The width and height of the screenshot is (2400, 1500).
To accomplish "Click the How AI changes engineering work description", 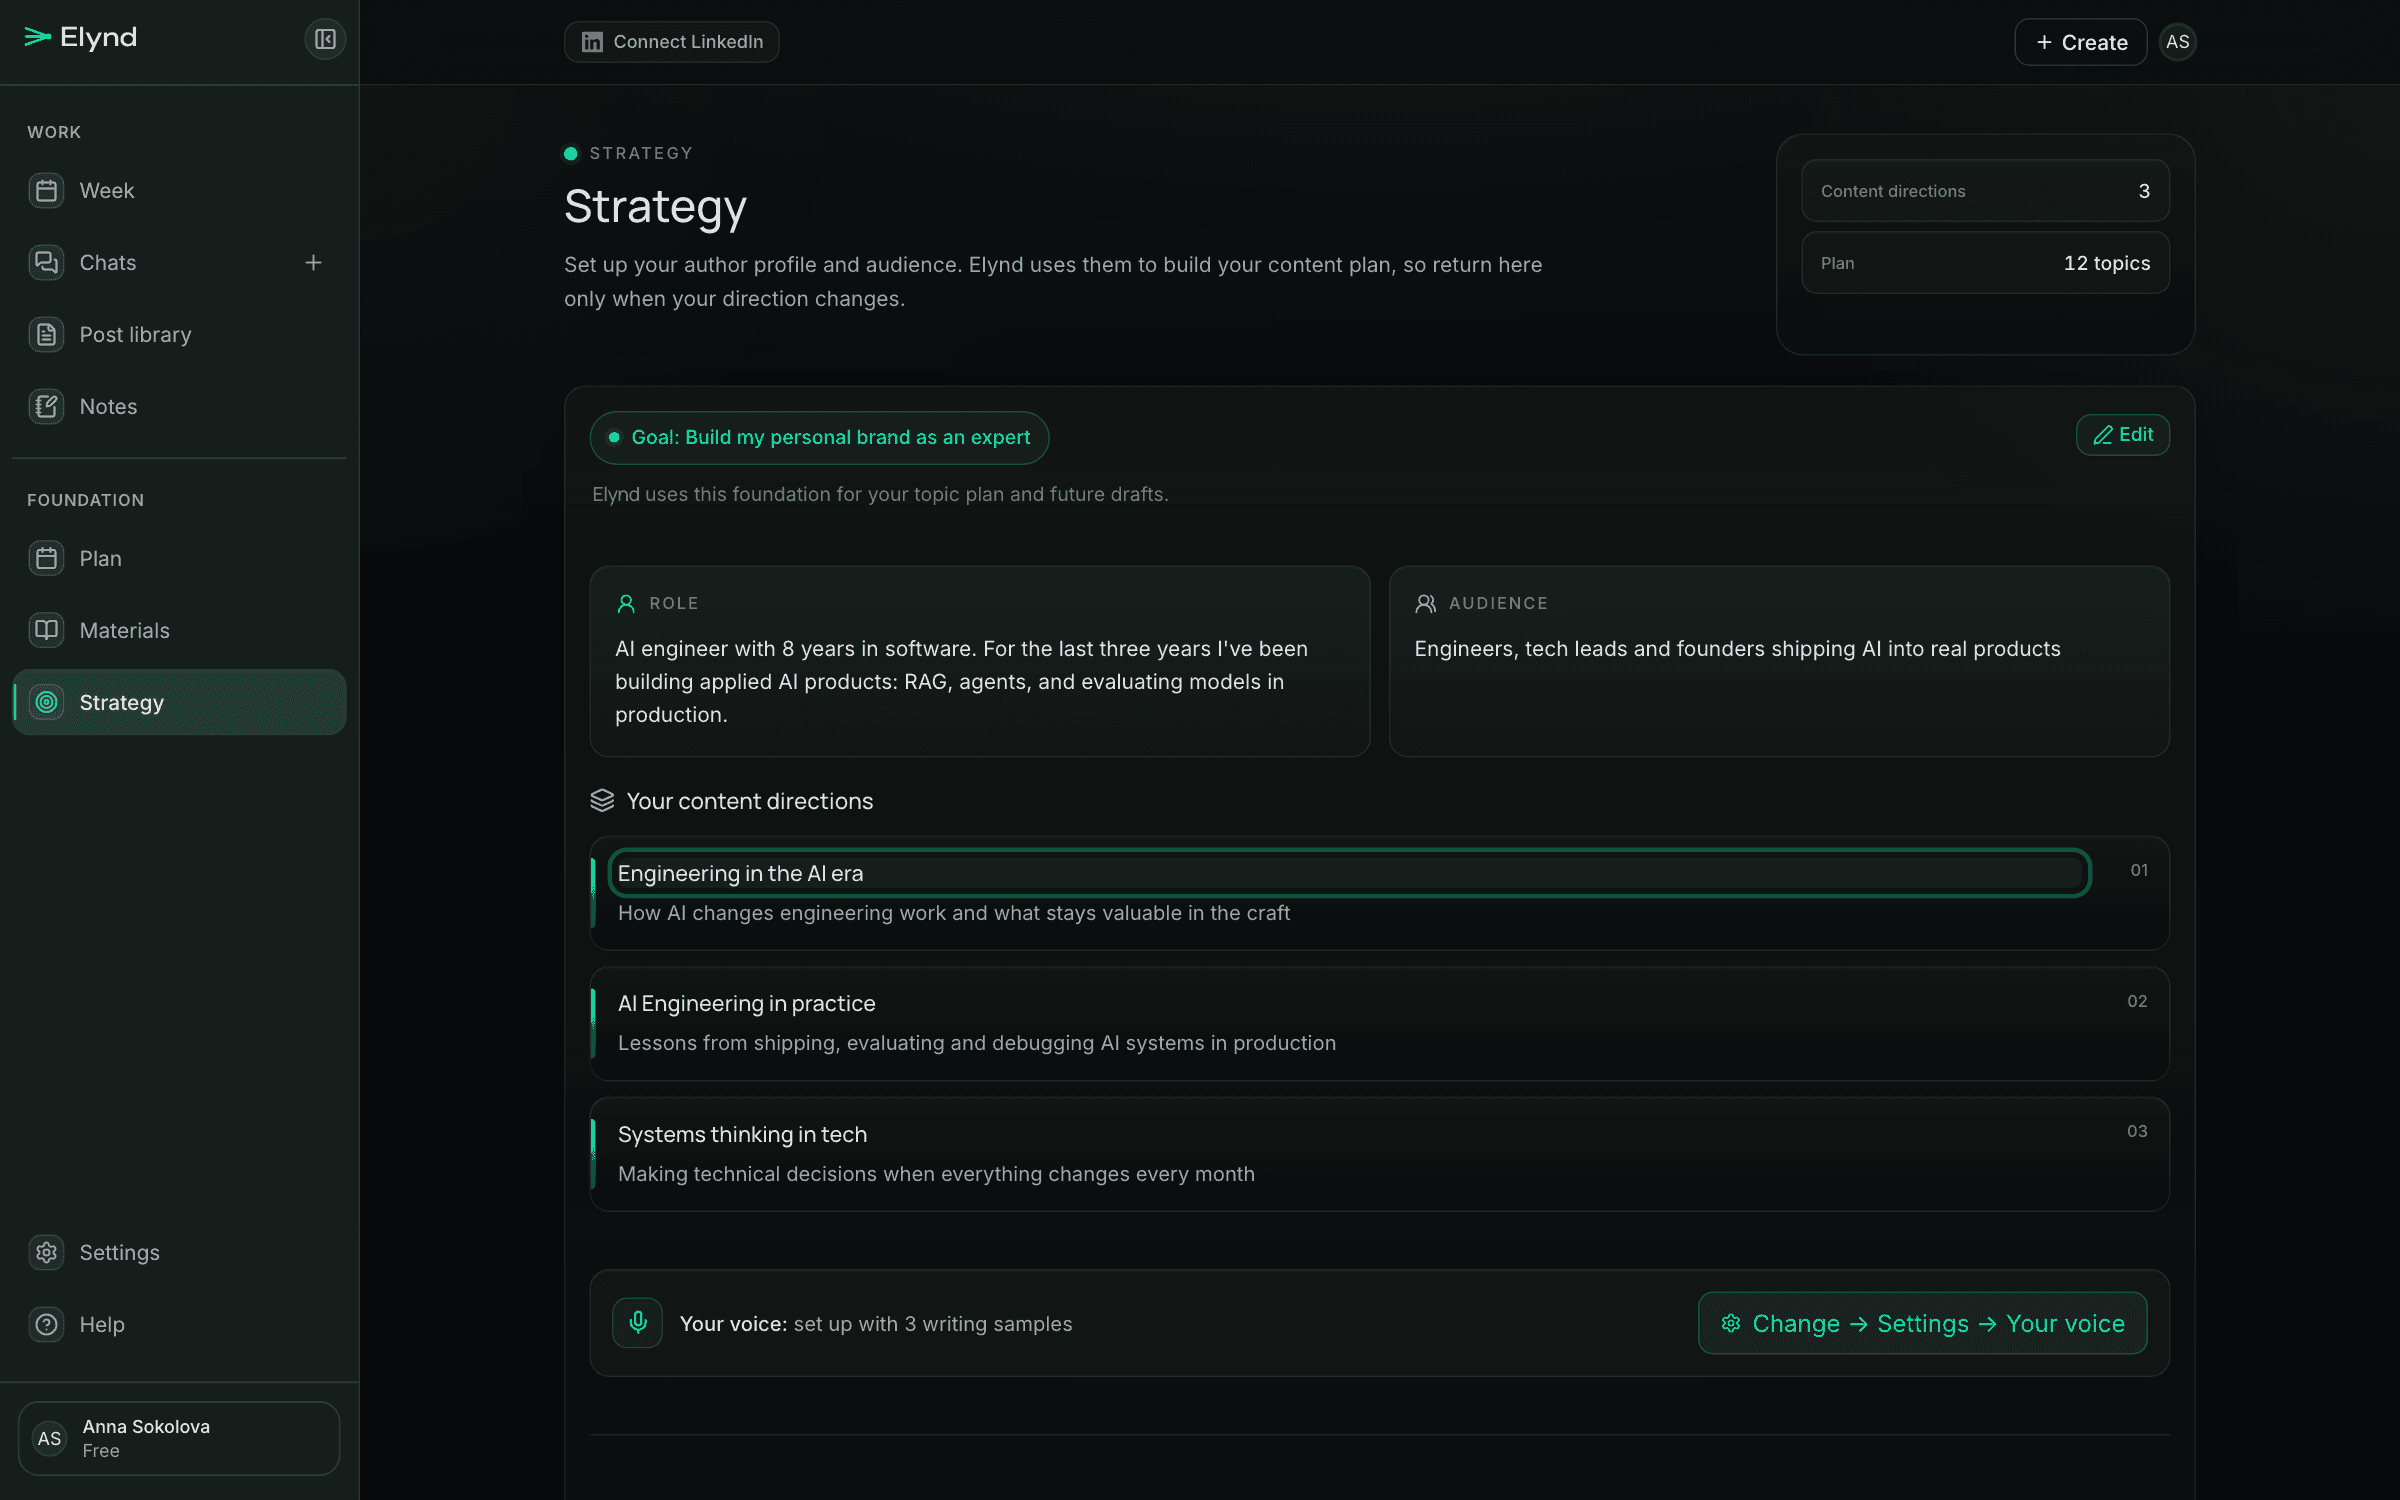I will point(954,913).
